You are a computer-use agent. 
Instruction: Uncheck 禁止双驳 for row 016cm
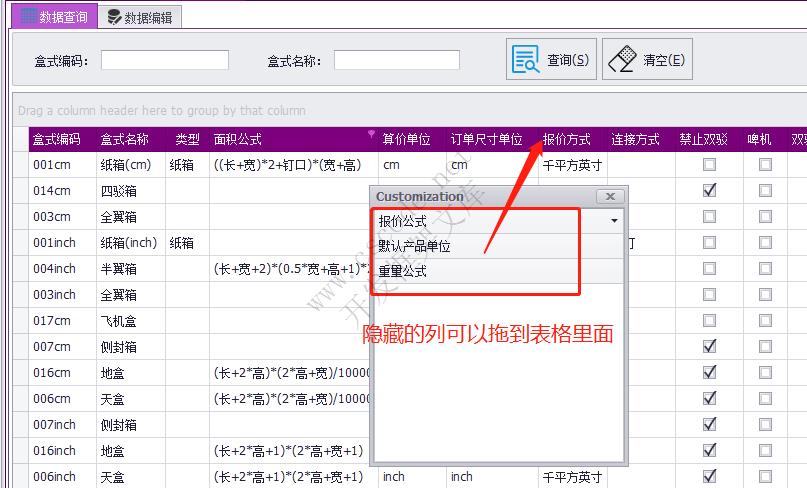pyautogui.click(x=709, y=372)
